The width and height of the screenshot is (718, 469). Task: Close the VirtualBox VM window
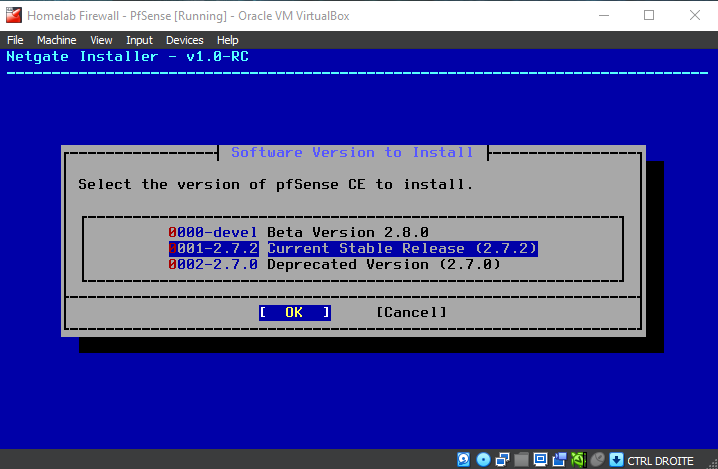click(x=695, y=15)
